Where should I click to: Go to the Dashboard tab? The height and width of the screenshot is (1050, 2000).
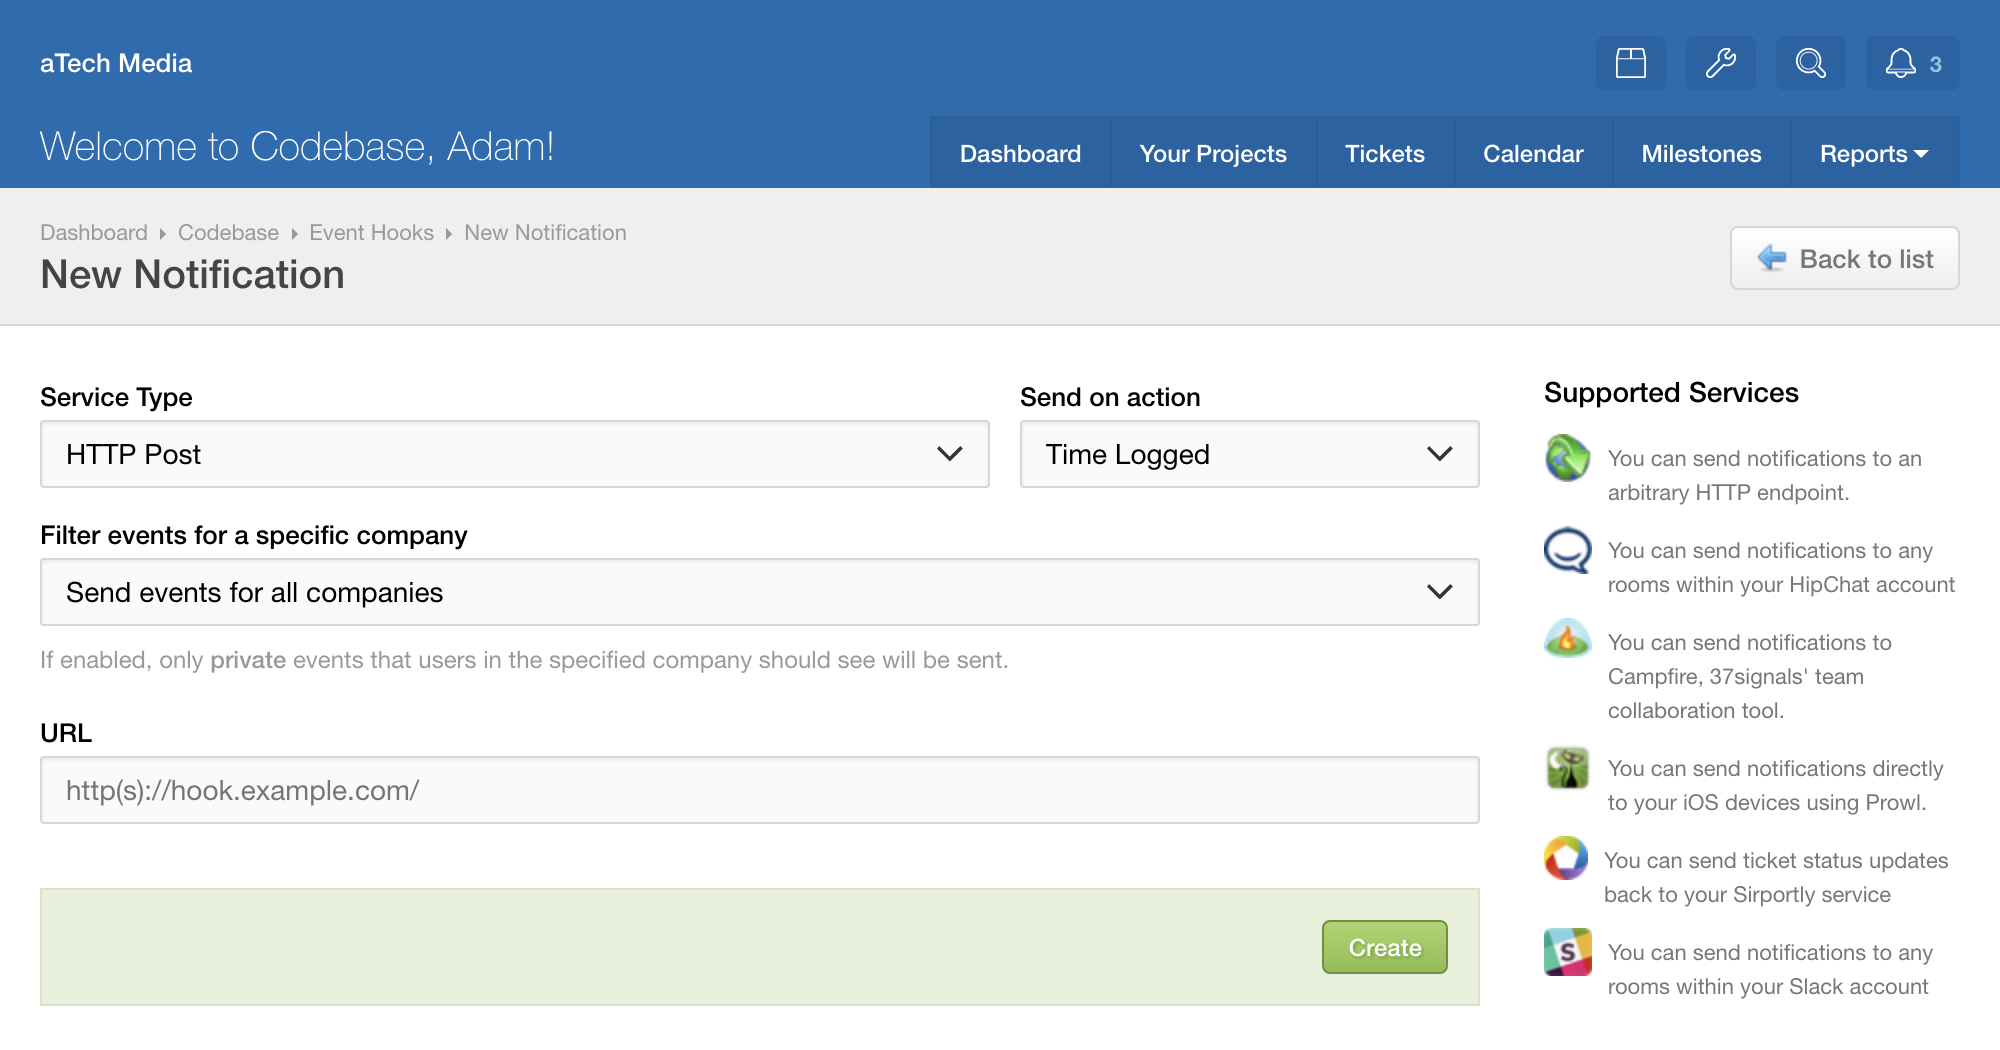[x=1020, y=153]
